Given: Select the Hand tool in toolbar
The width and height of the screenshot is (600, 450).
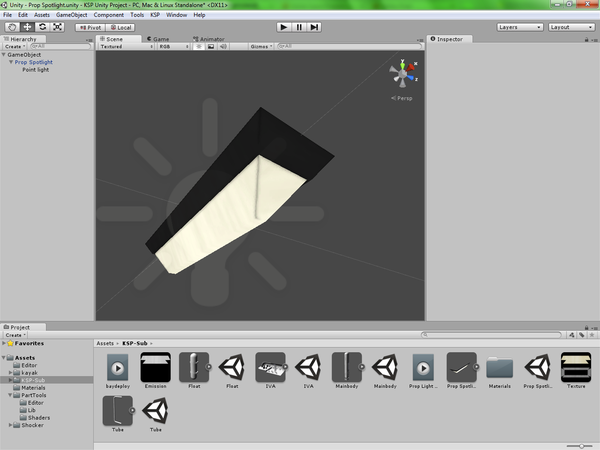Looking at the screenshot, I should (x=12, y=27).
